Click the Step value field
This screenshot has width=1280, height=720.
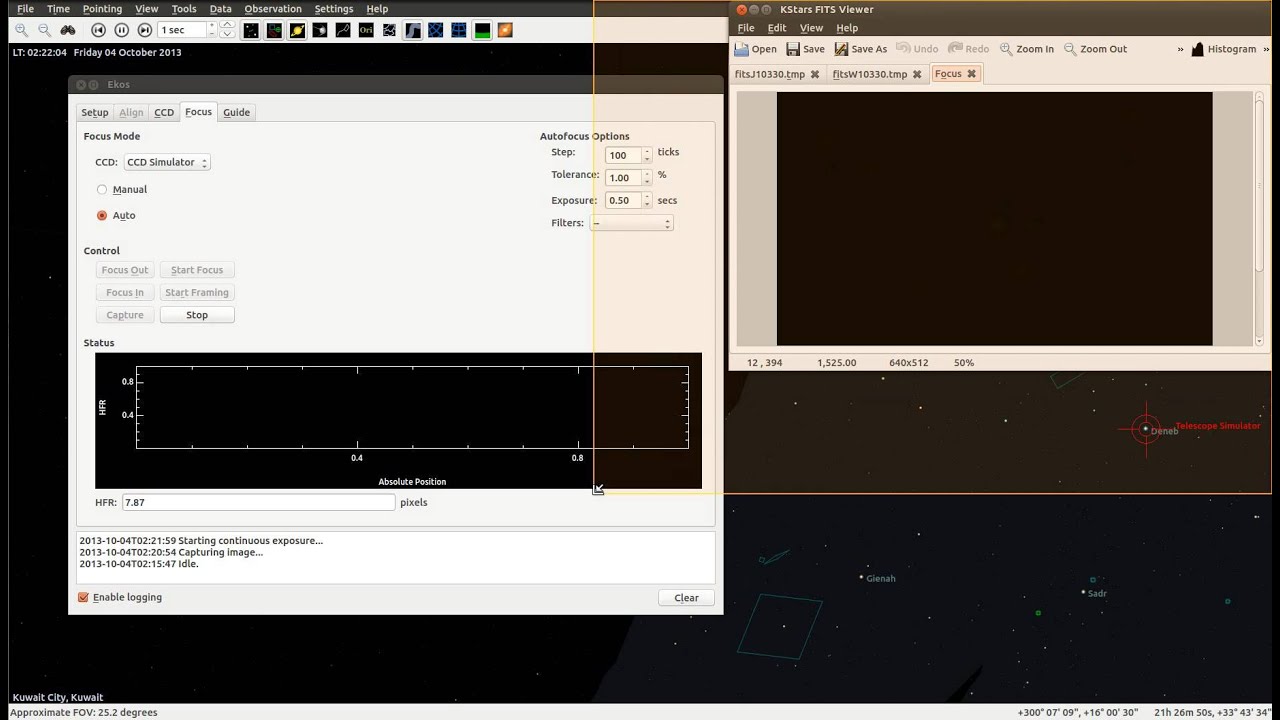[x=623, y=155]
